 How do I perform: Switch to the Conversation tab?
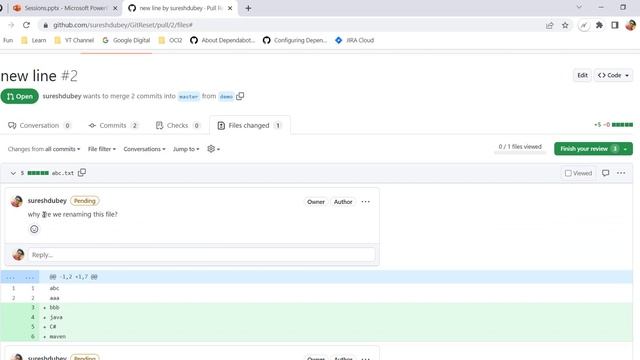[40, 125]
